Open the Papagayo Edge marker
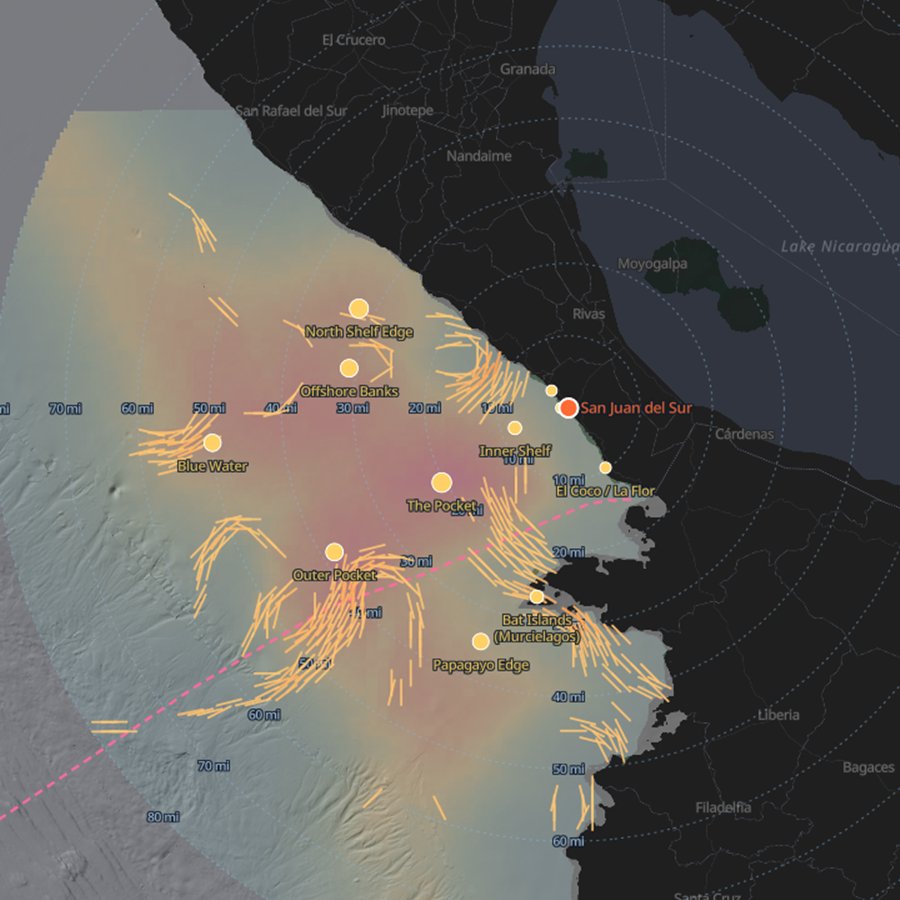The image size is (900, 900). pyautogui.click(x=481, y=641)
